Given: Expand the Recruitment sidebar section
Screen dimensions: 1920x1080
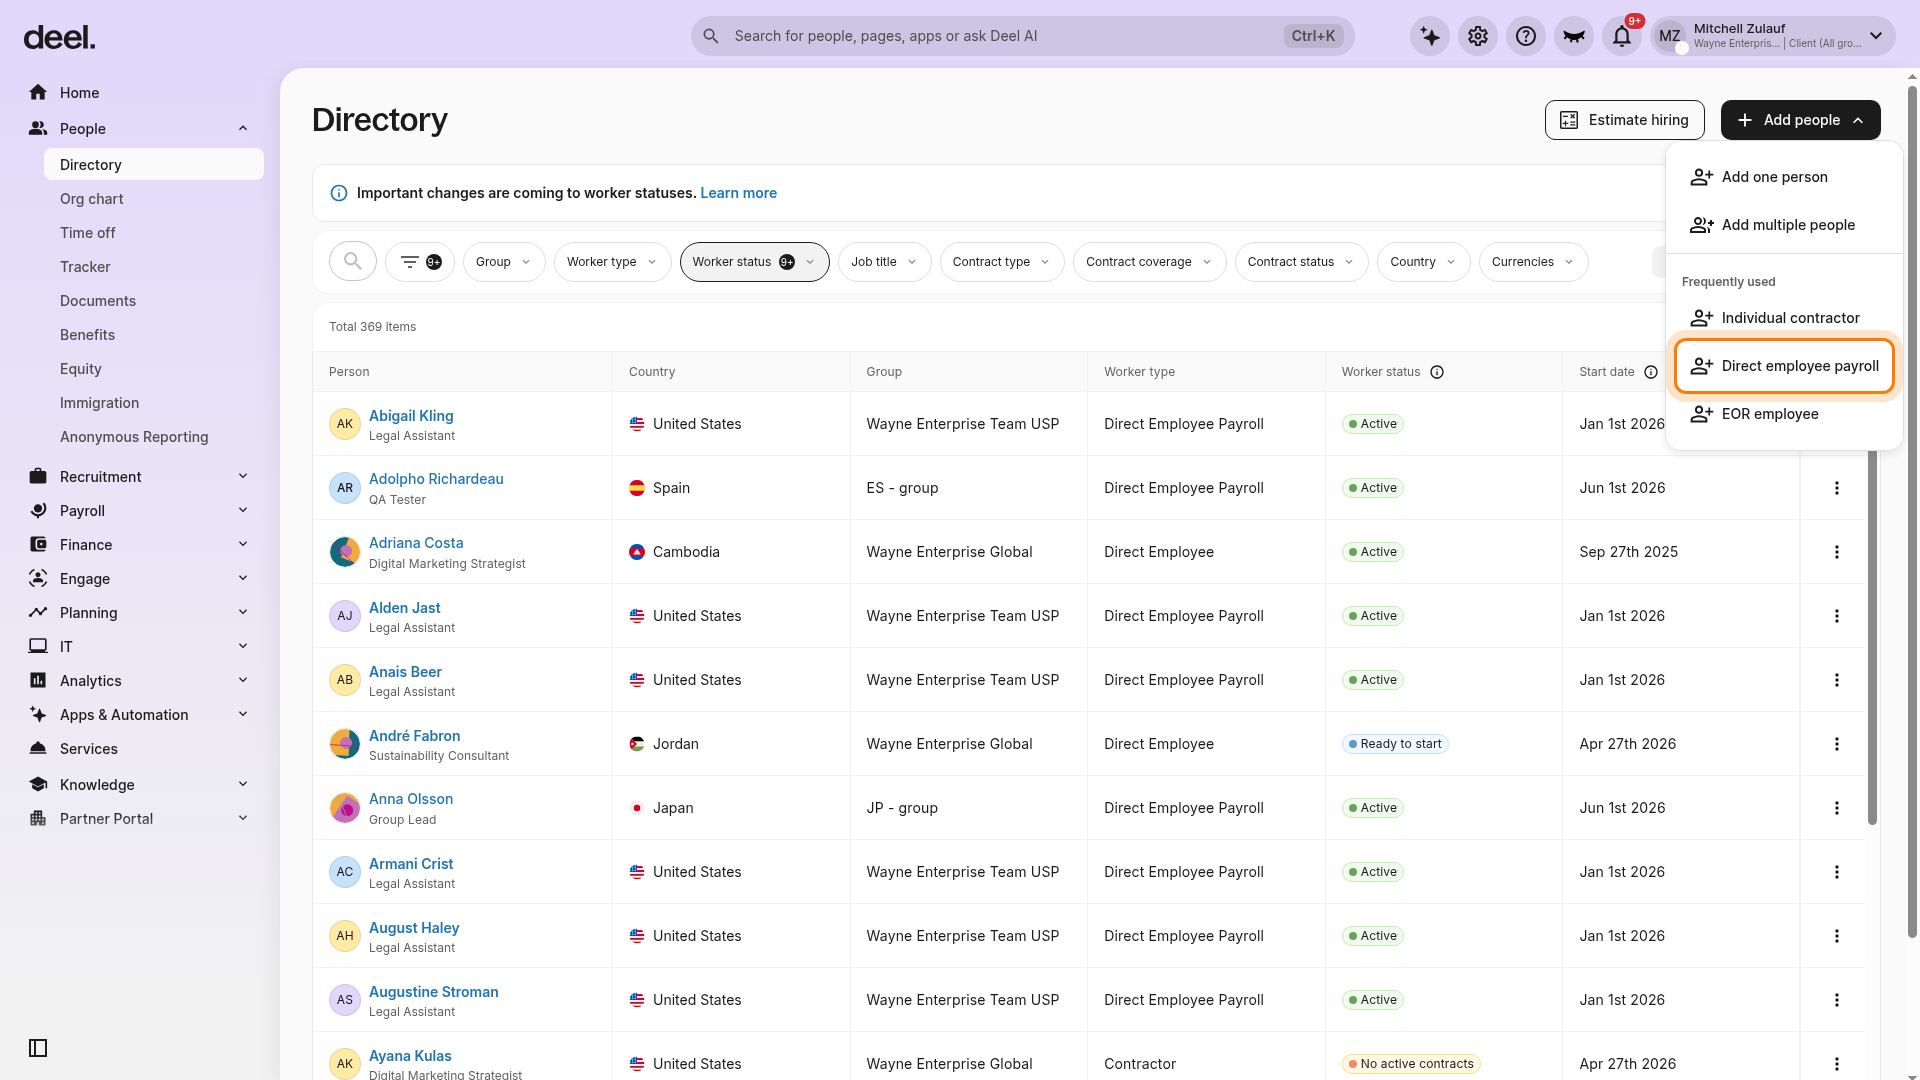Looking at the screenshot, I should (x=243, y=476).
